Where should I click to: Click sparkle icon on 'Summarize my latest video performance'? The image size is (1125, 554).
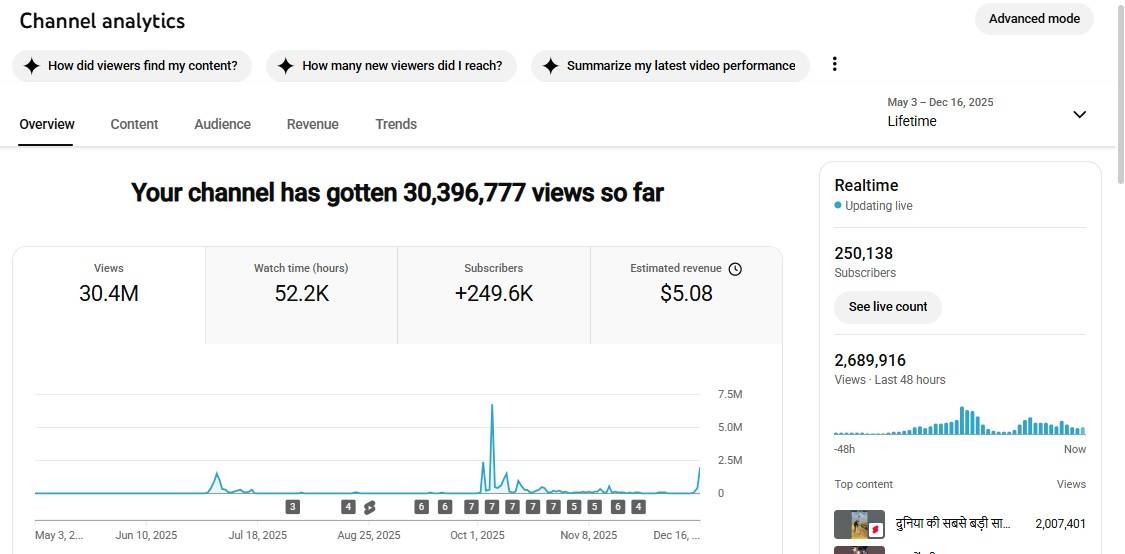(x=550, y=66)
